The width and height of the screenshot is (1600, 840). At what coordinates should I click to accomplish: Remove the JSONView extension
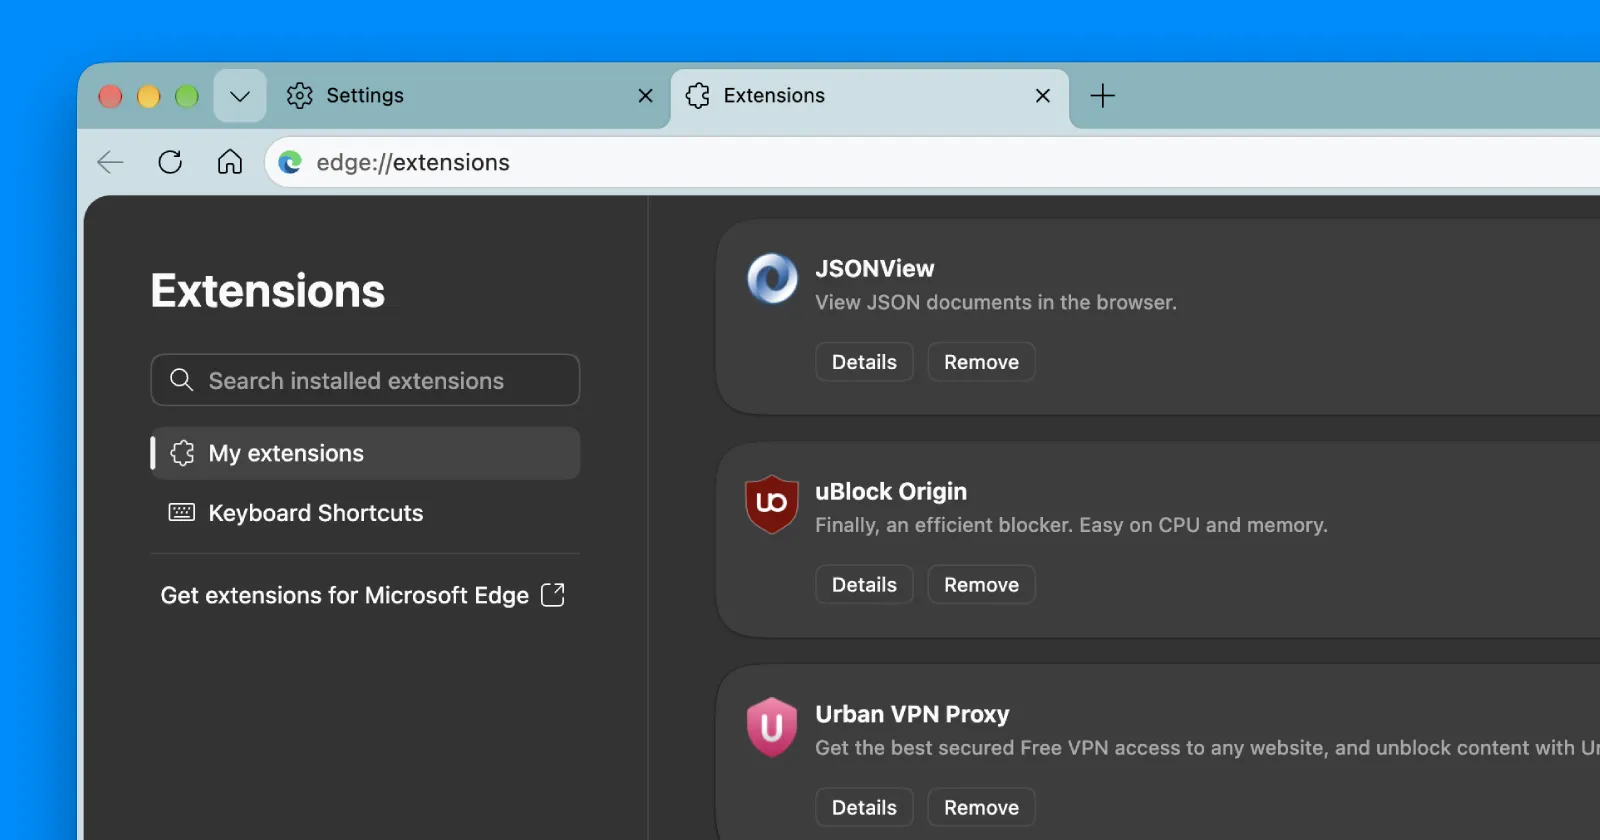tap(981, 362)
